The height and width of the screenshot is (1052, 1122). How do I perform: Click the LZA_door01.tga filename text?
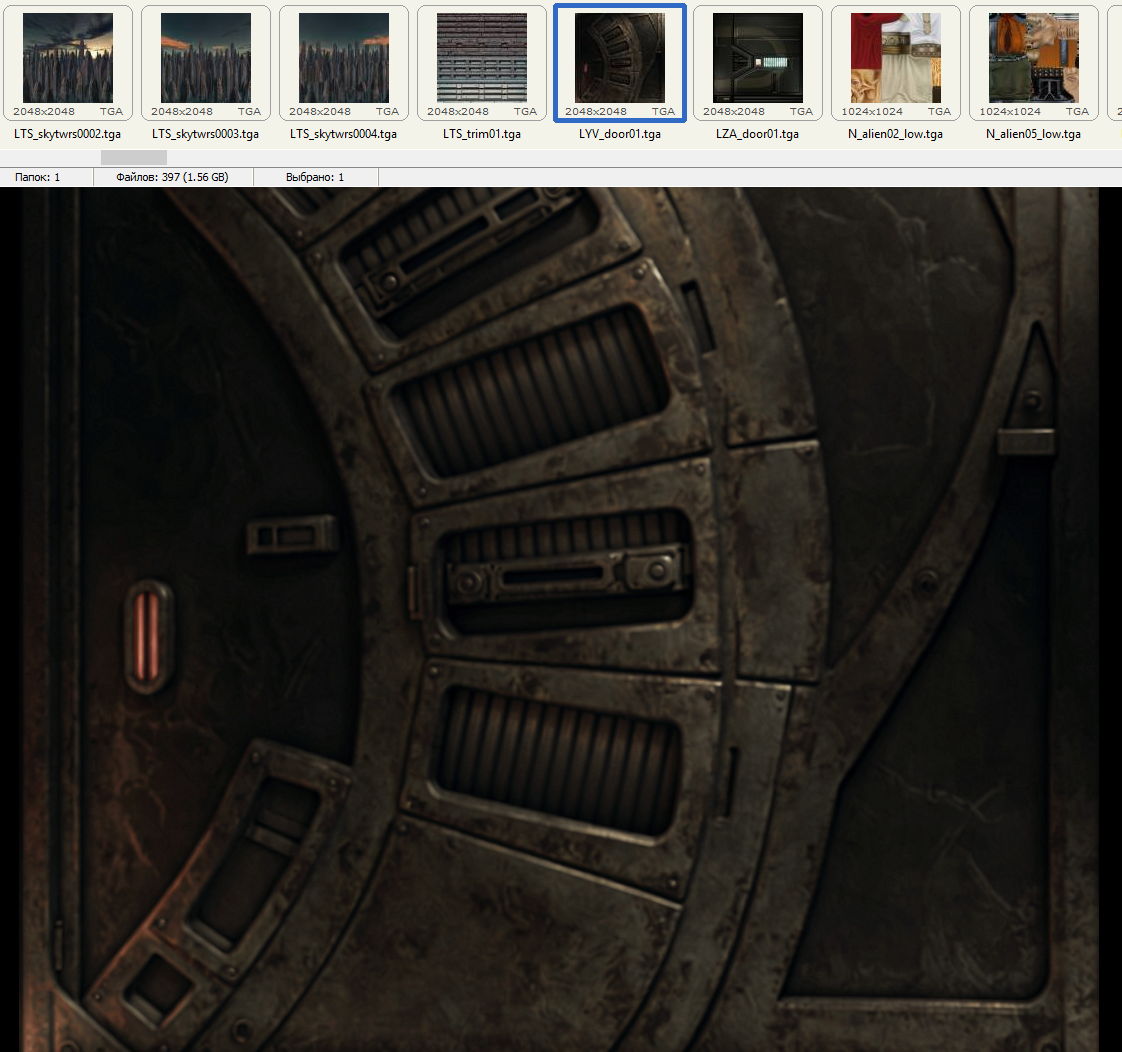point(758,134)
